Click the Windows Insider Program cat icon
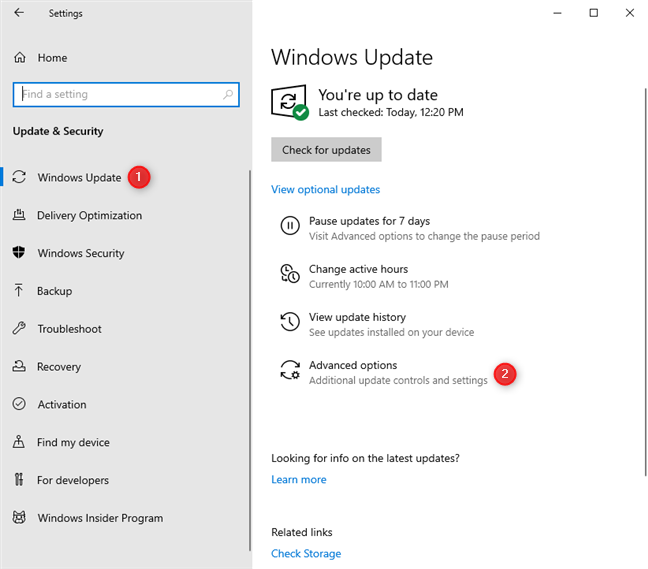Image resolution: width=648 pixels, height=569 pixels. (x=19, y=517)
